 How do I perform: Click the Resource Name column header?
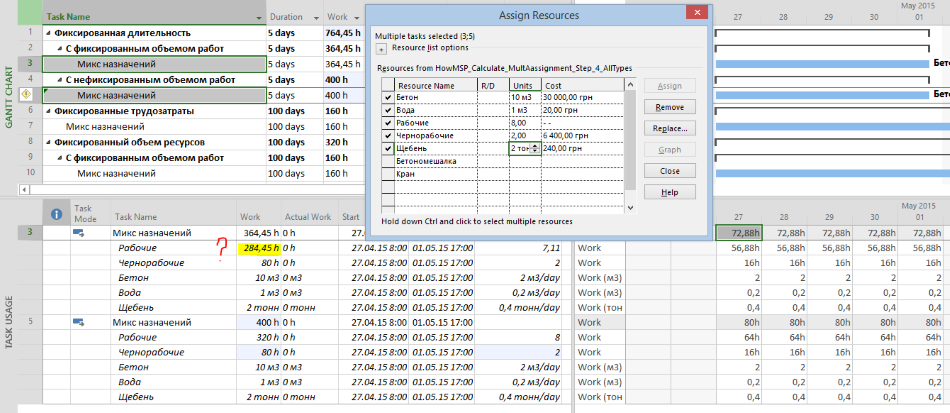click(x=436, y=85)
